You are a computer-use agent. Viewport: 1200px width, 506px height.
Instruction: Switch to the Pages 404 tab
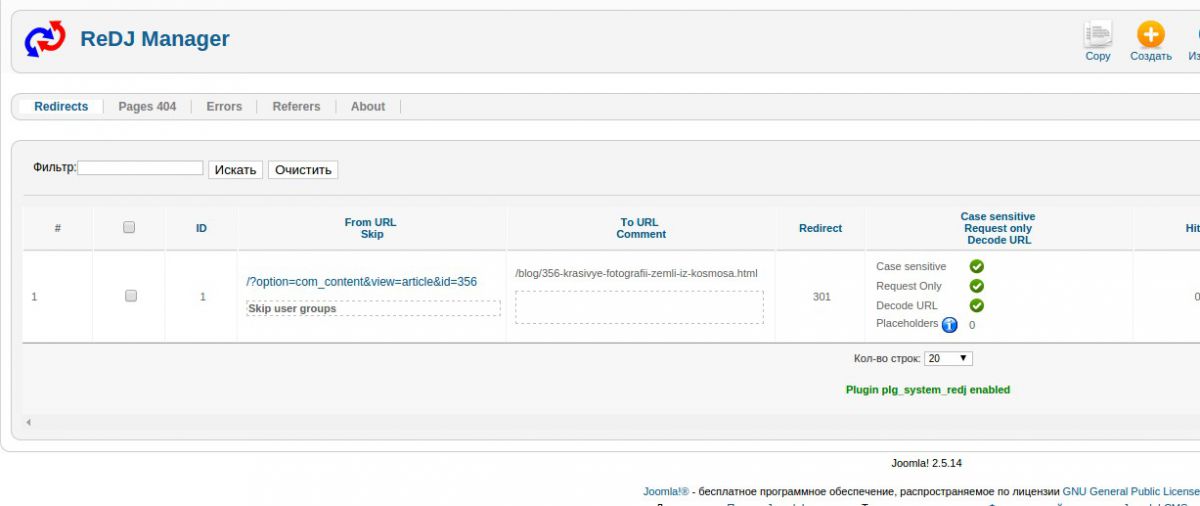147,106
